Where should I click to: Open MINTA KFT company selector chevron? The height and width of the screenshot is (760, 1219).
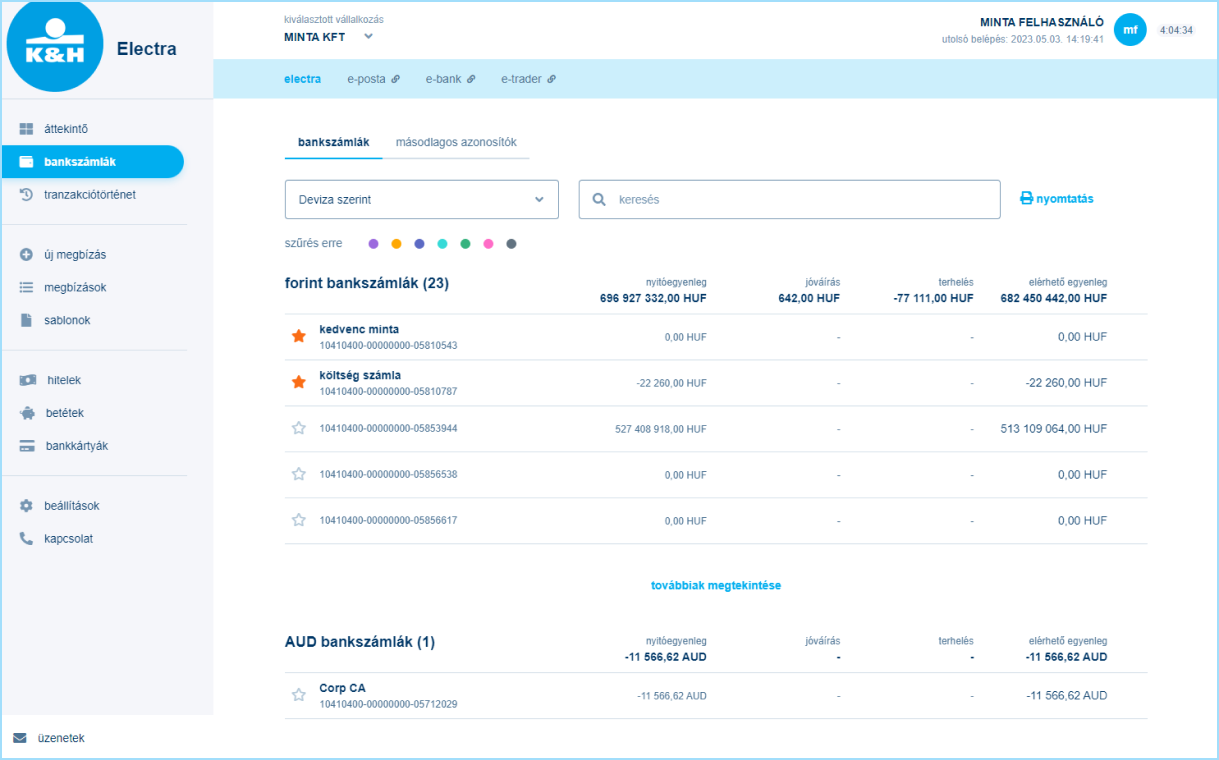point(368,37)
